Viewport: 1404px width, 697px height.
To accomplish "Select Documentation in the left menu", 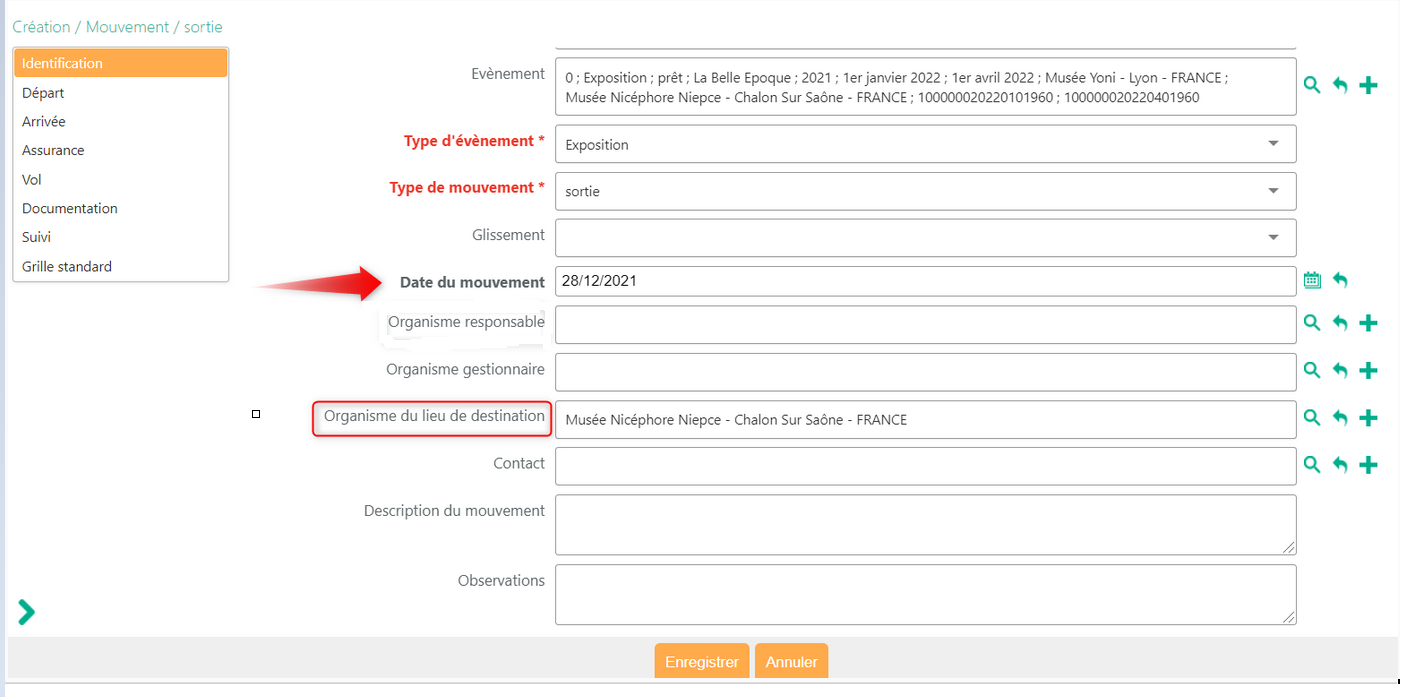I will tap(70, 208).
